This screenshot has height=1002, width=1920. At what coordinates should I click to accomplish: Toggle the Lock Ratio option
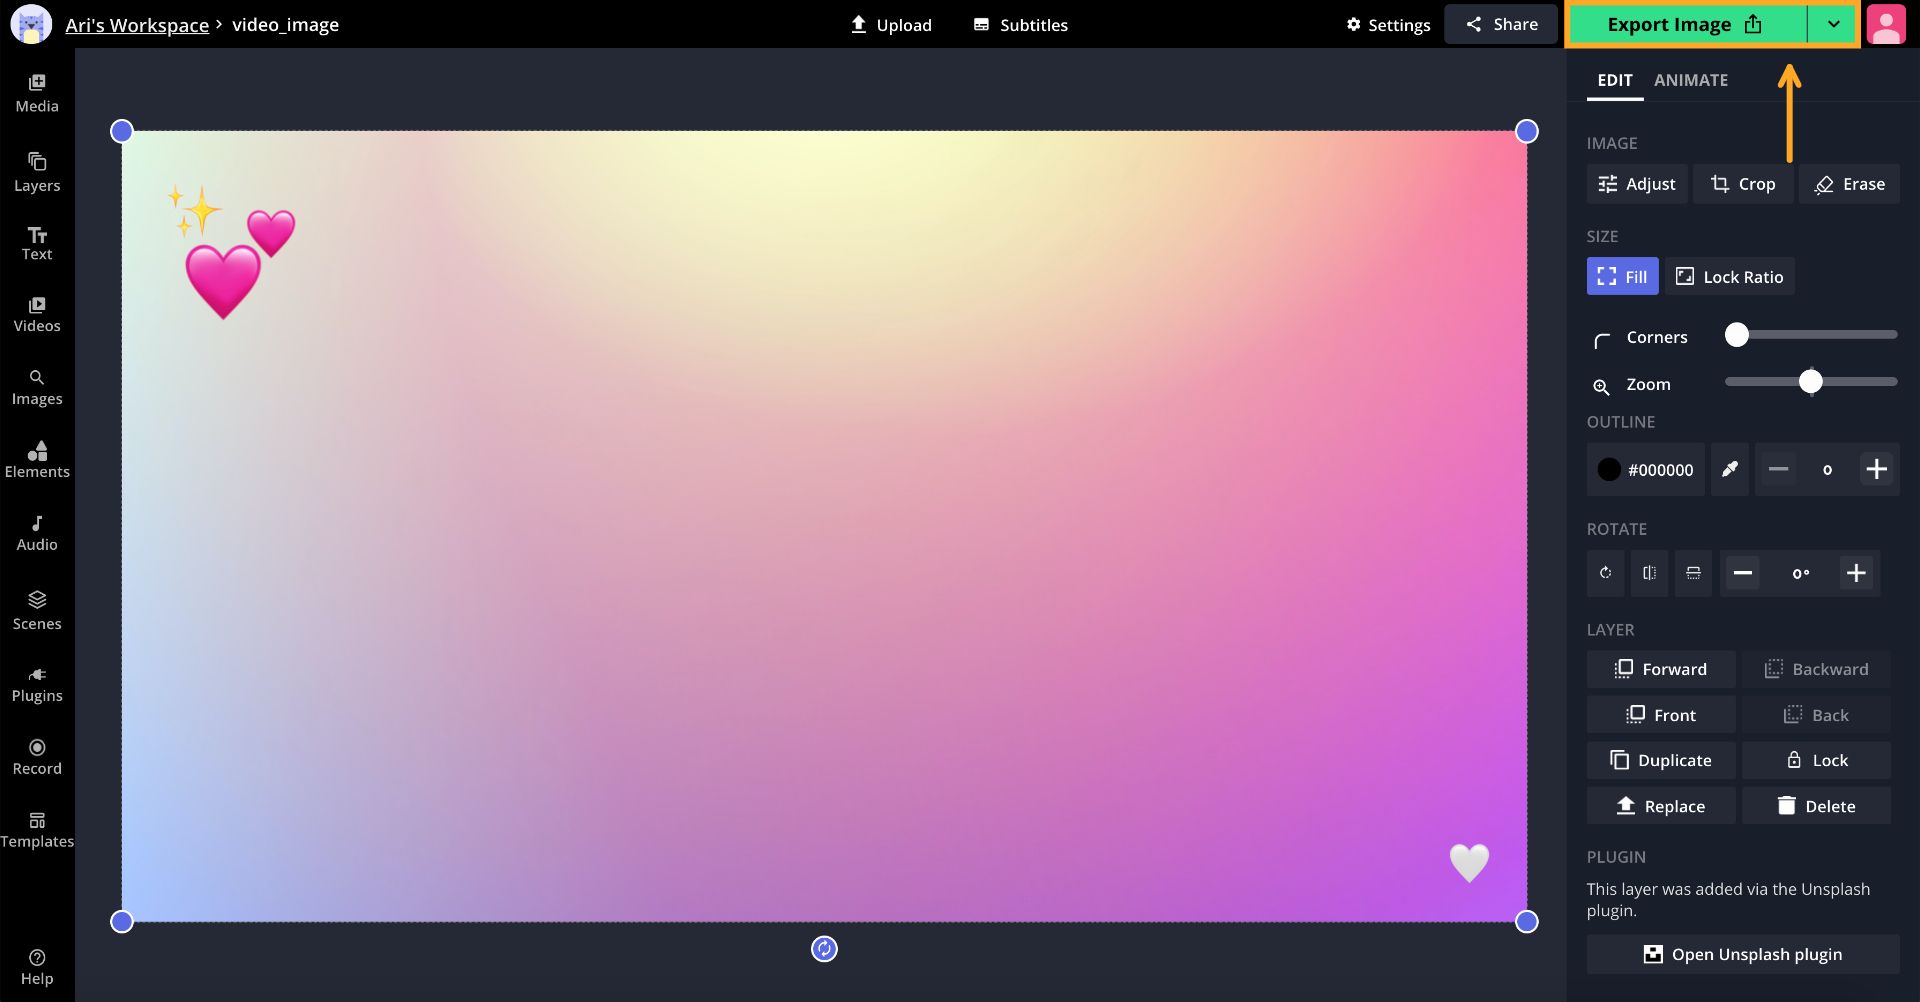tap(1729, 277)
